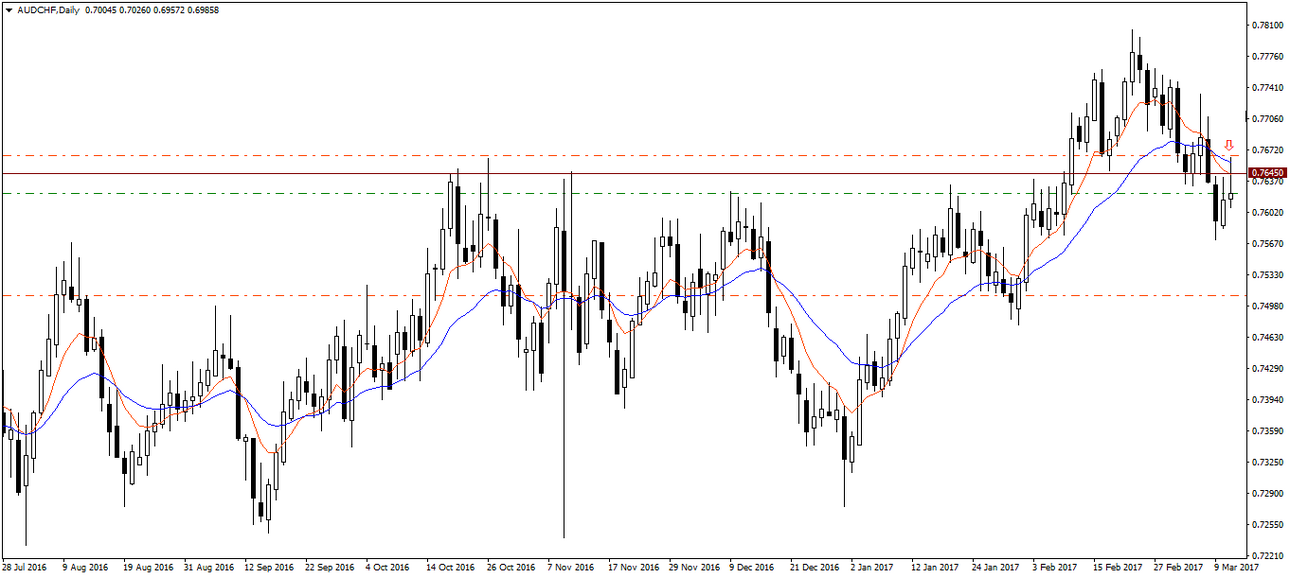
Task: Click the 0.73590 price axis label
Action: 1268,431
